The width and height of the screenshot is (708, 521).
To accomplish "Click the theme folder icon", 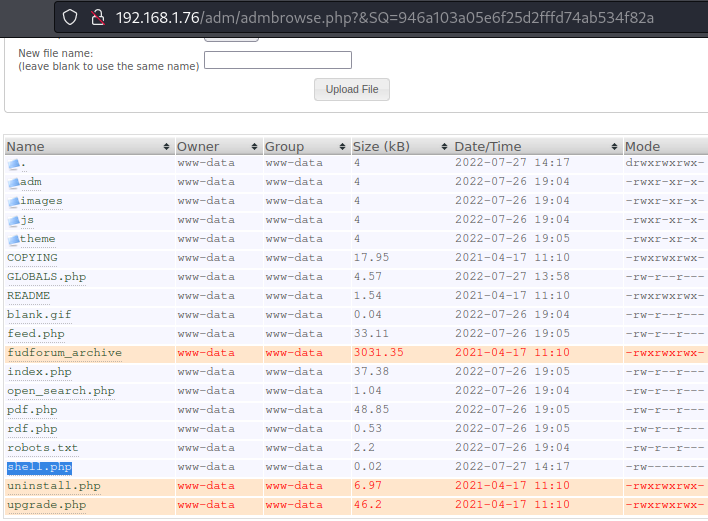I will click(14, 239).
